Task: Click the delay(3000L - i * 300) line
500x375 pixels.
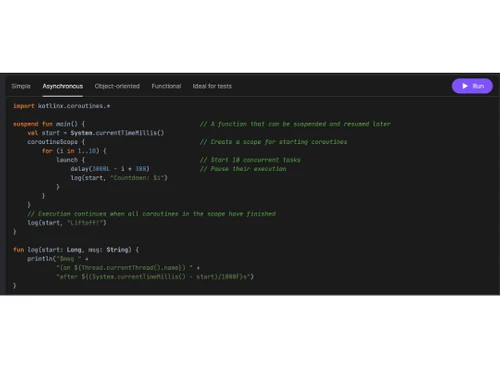Action: coord(110,169)
